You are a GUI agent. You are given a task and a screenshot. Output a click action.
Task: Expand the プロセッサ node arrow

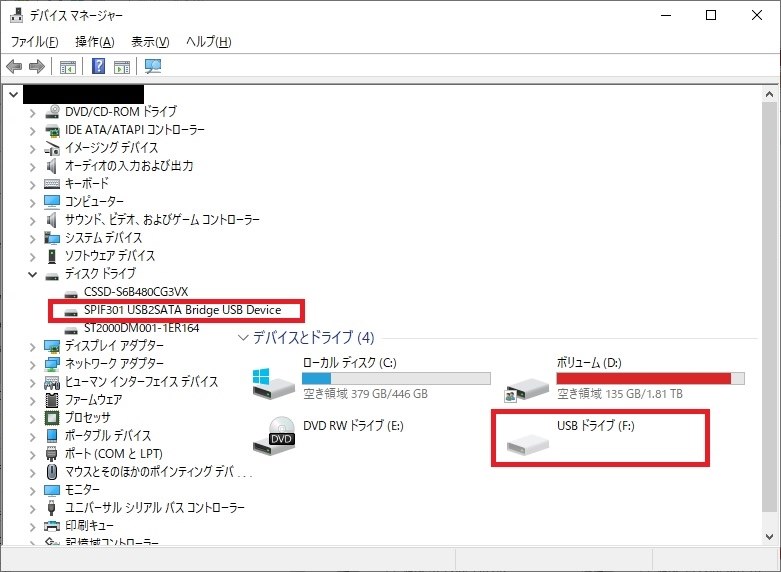click(x=33, y=419)
